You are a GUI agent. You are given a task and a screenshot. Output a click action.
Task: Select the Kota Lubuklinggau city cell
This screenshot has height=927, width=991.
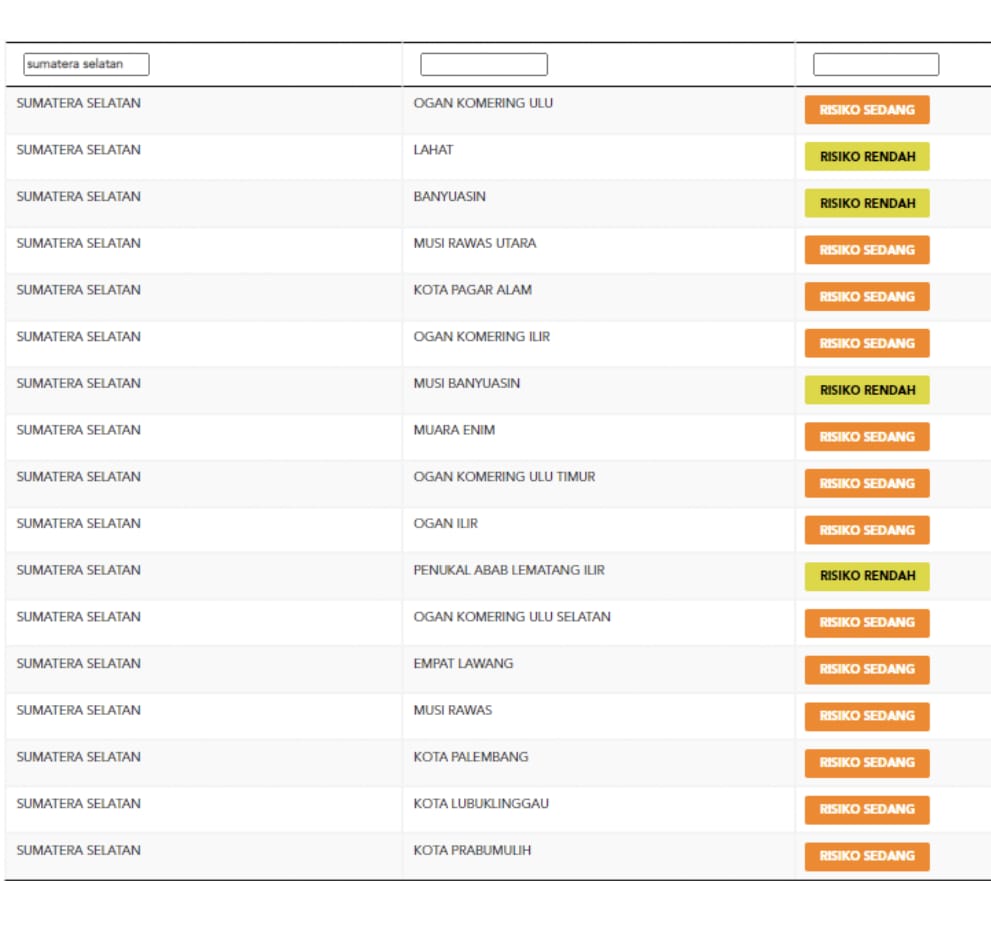[x=481, y=804]
